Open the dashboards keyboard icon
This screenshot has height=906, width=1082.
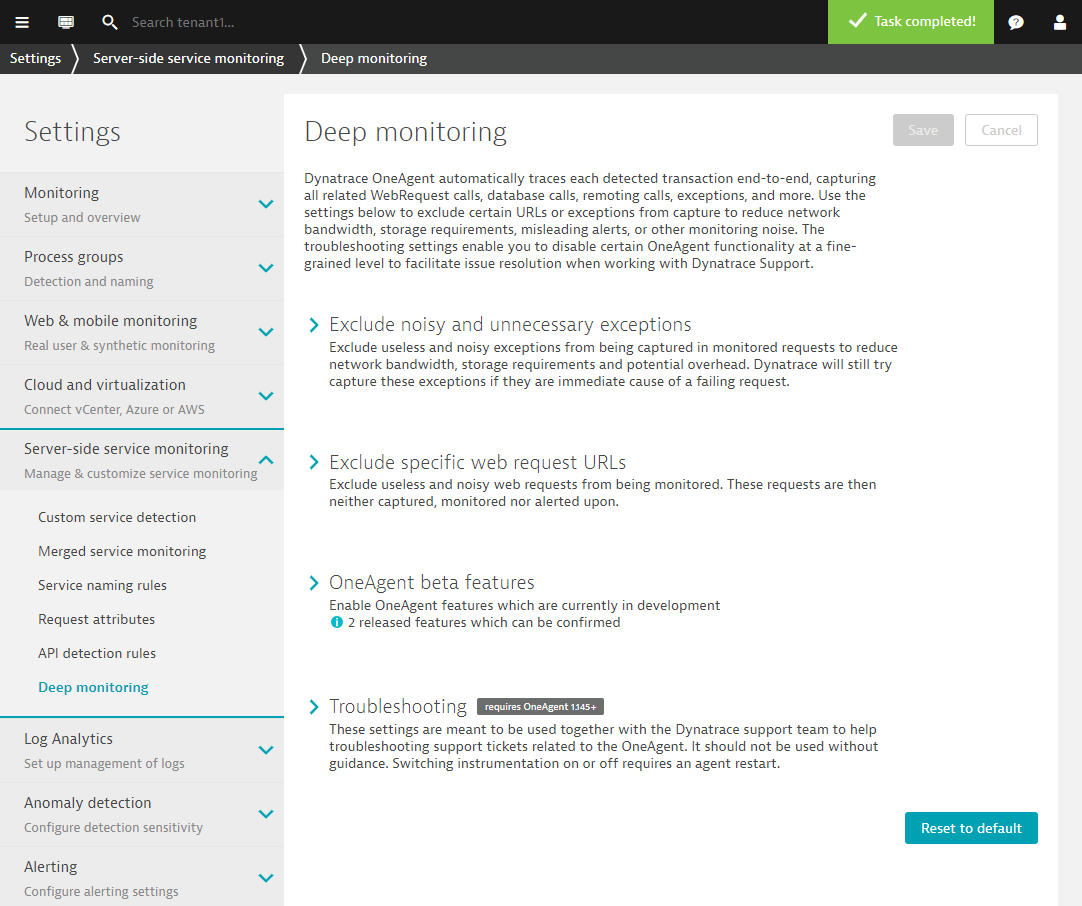pos(66,22)
